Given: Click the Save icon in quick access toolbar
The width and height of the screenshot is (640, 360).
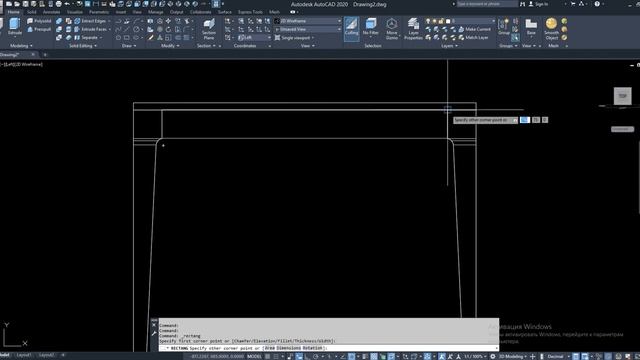Looking at the screenshot, I should pos(26,4).
